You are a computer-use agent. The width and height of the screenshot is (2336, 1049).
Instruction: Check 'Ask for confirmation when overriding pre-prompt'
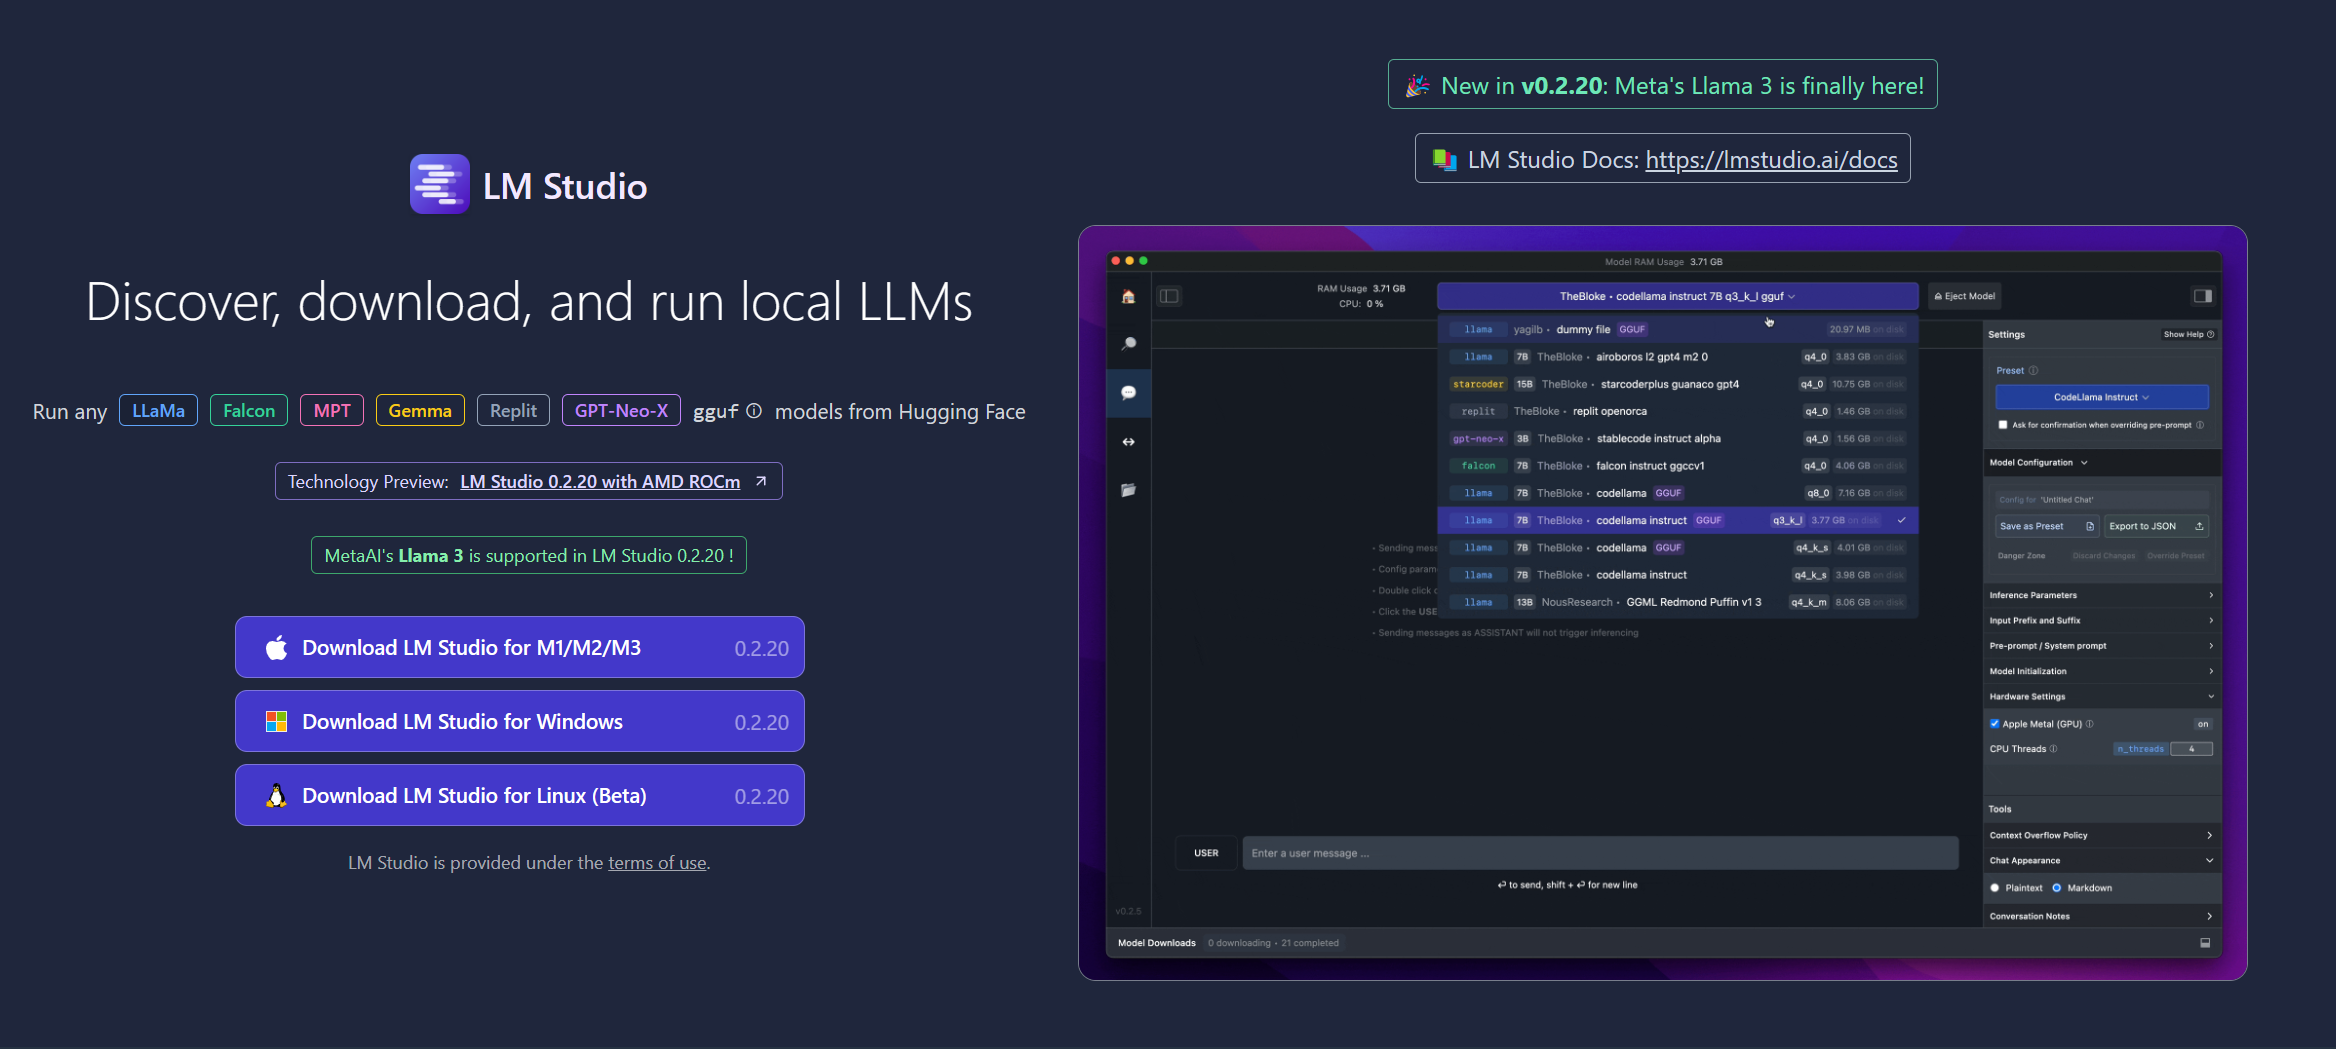point(2003,425)
